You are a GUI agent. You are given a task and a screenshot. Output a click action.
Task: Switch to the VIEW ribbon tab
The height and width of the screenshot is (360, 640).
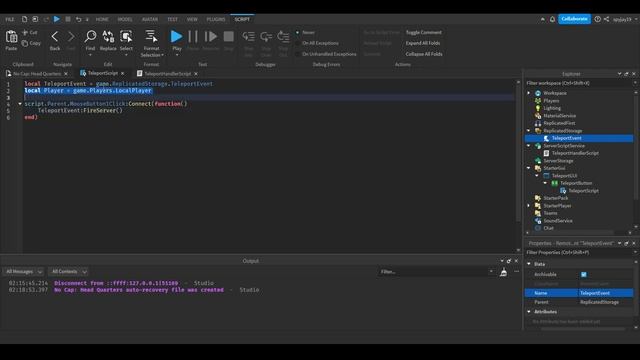point(192,19)
